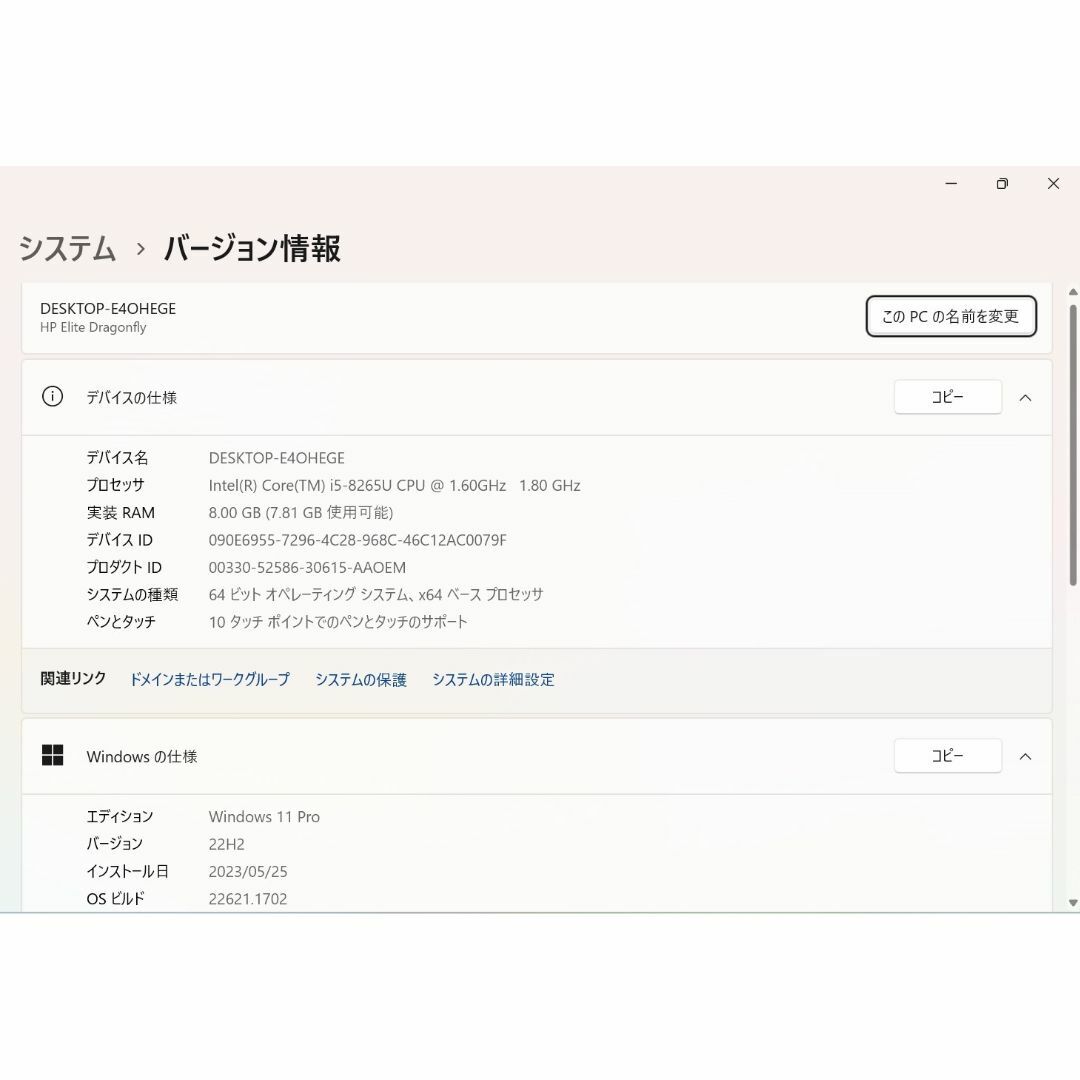The width and height of the screenshot is (1080, 1080).
Task: Click the デバイス名 value DESKTOP-E4OHEGE
Action: pos(277,458)
